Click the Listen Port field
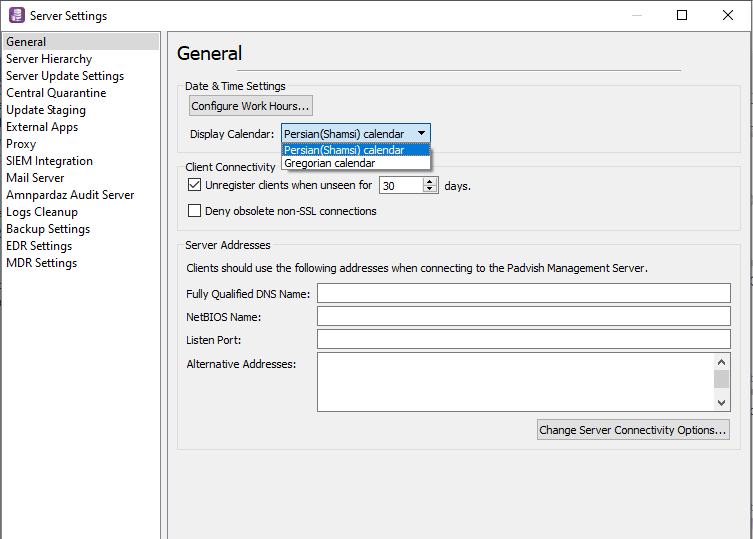Viewport: 753px width, 539px height. (523, 339)
